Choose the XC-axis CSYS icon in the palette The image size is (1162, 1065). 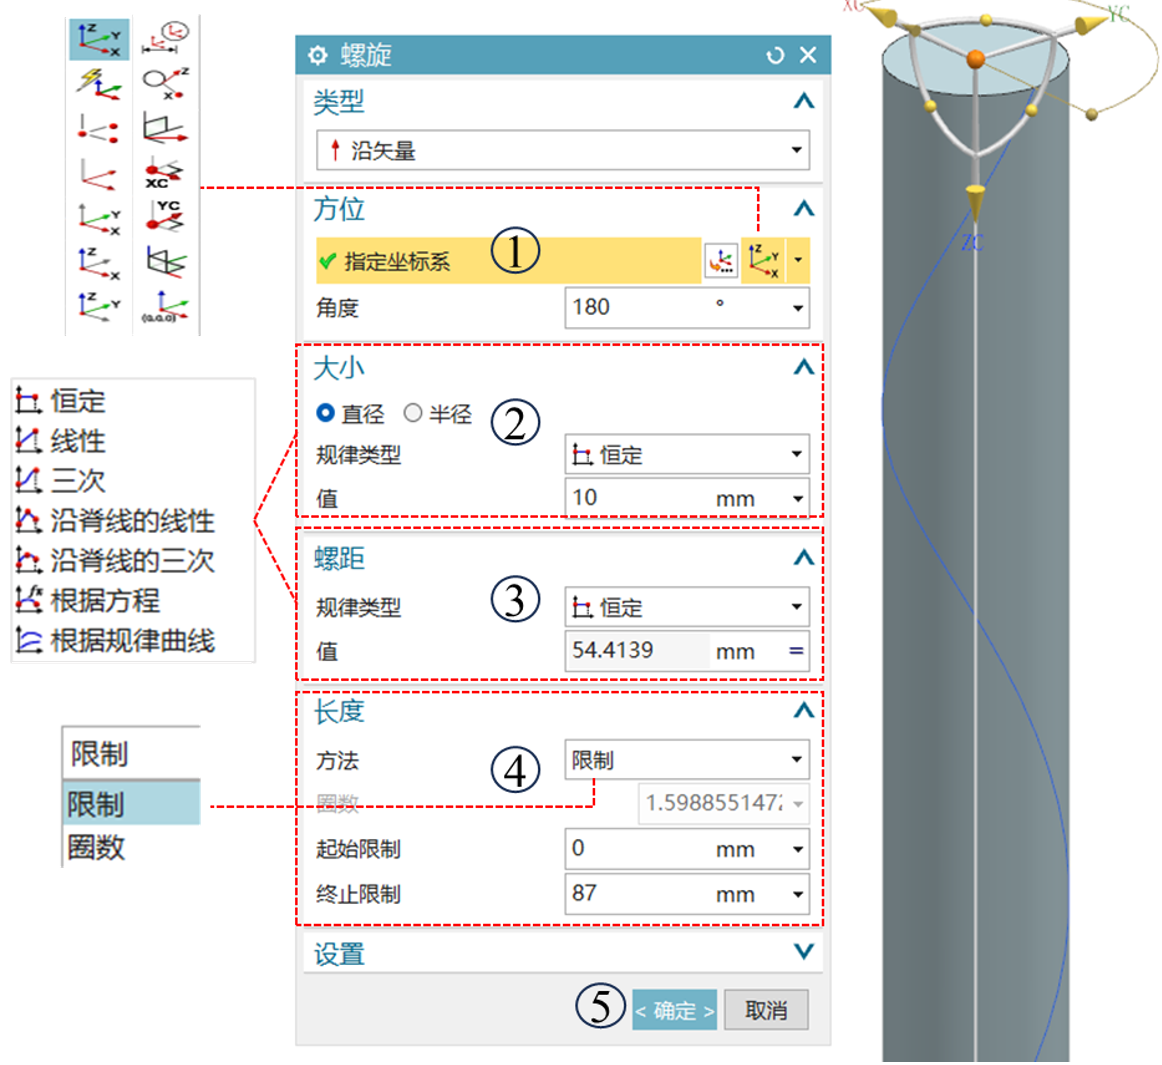pyautogui.click(x=165, y=173)
